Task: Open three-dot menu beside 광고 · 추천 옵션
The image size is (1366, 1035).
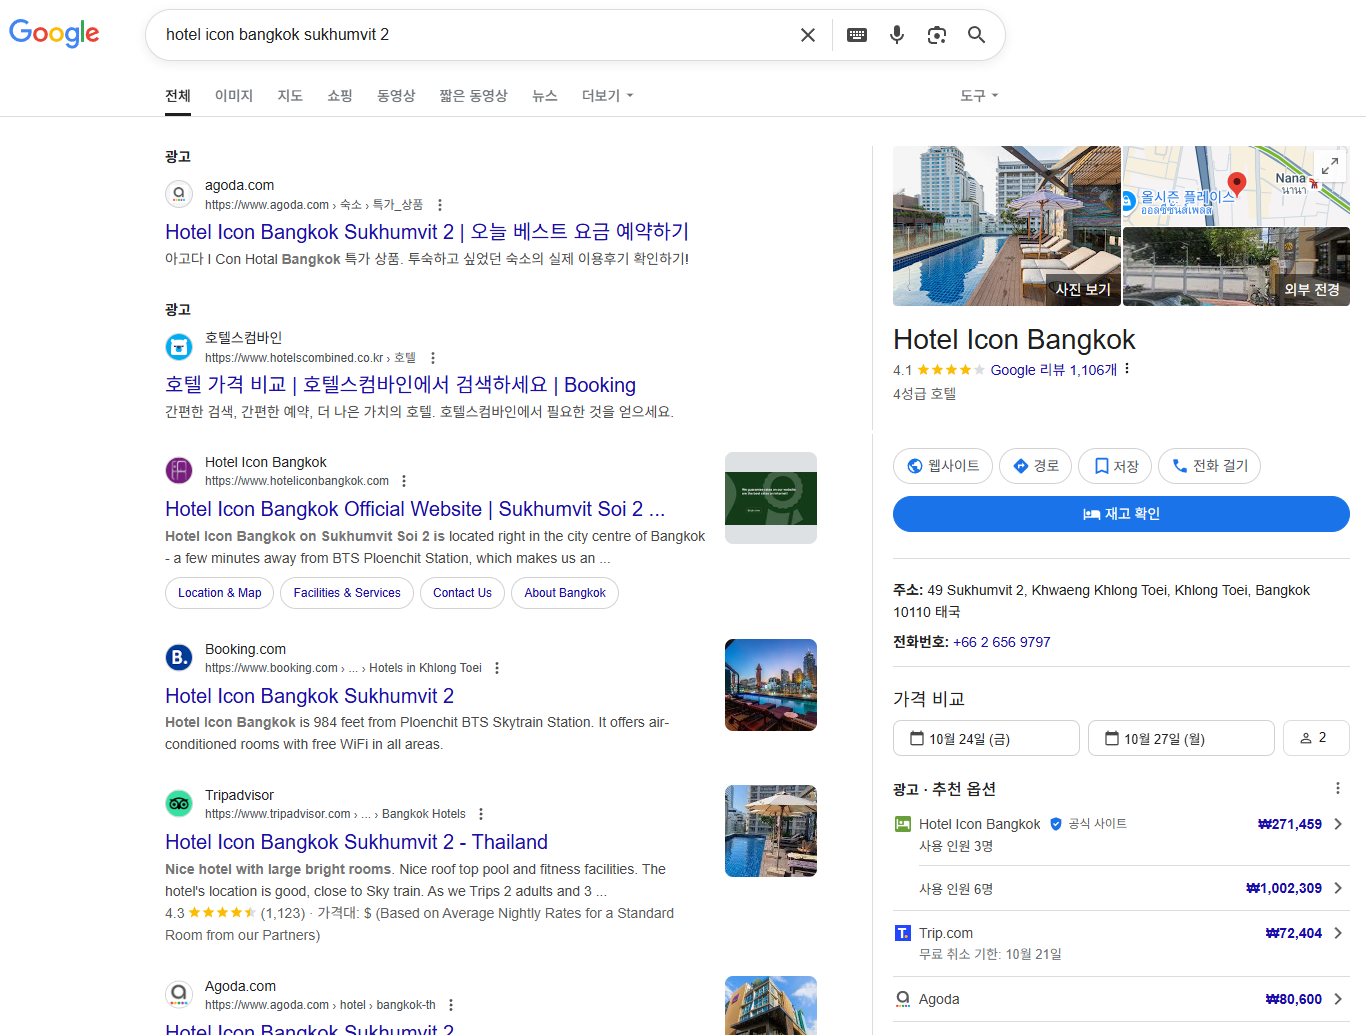Action: pos(1338,788)
